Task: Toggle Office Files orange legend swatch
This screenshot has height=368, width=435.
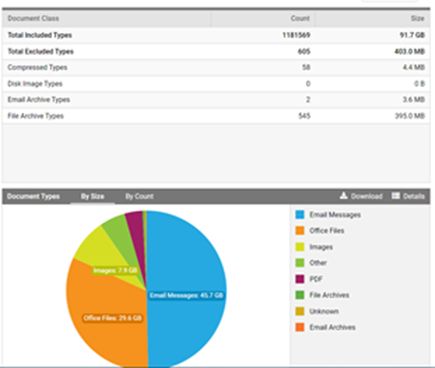Action: tap(300, 230)
